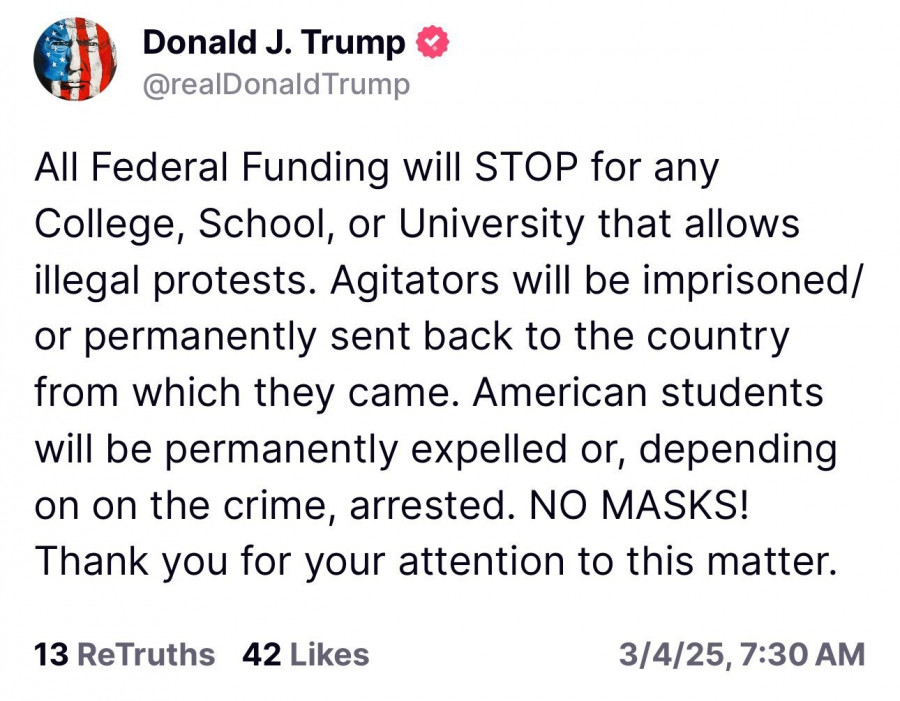Click the ReTruths label

[146, 655]
